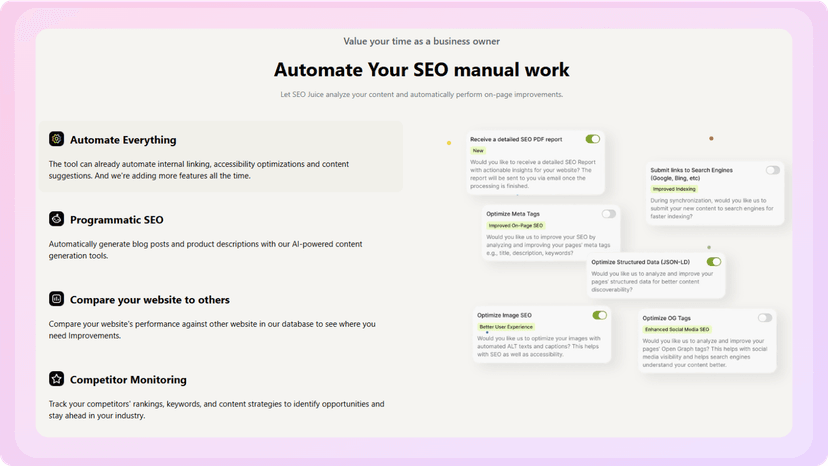Click the Improved Indexing badge
The width and height of the screenshot is (828, 466).
tap(674, 189)
